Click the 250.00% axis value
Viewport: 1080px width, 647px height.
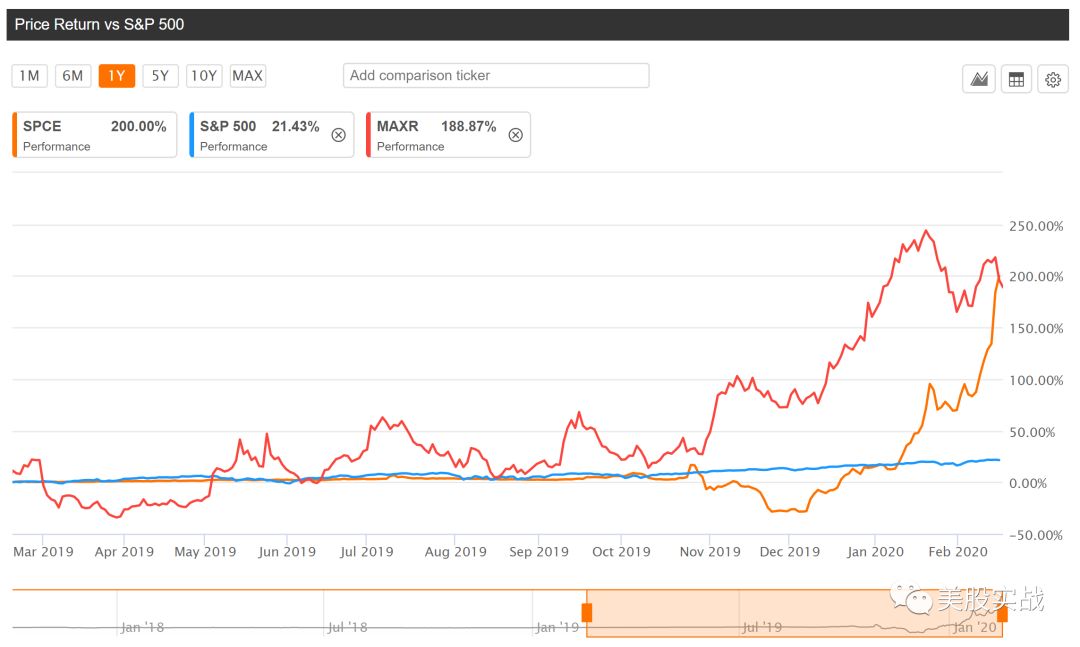pos(1036,226)
